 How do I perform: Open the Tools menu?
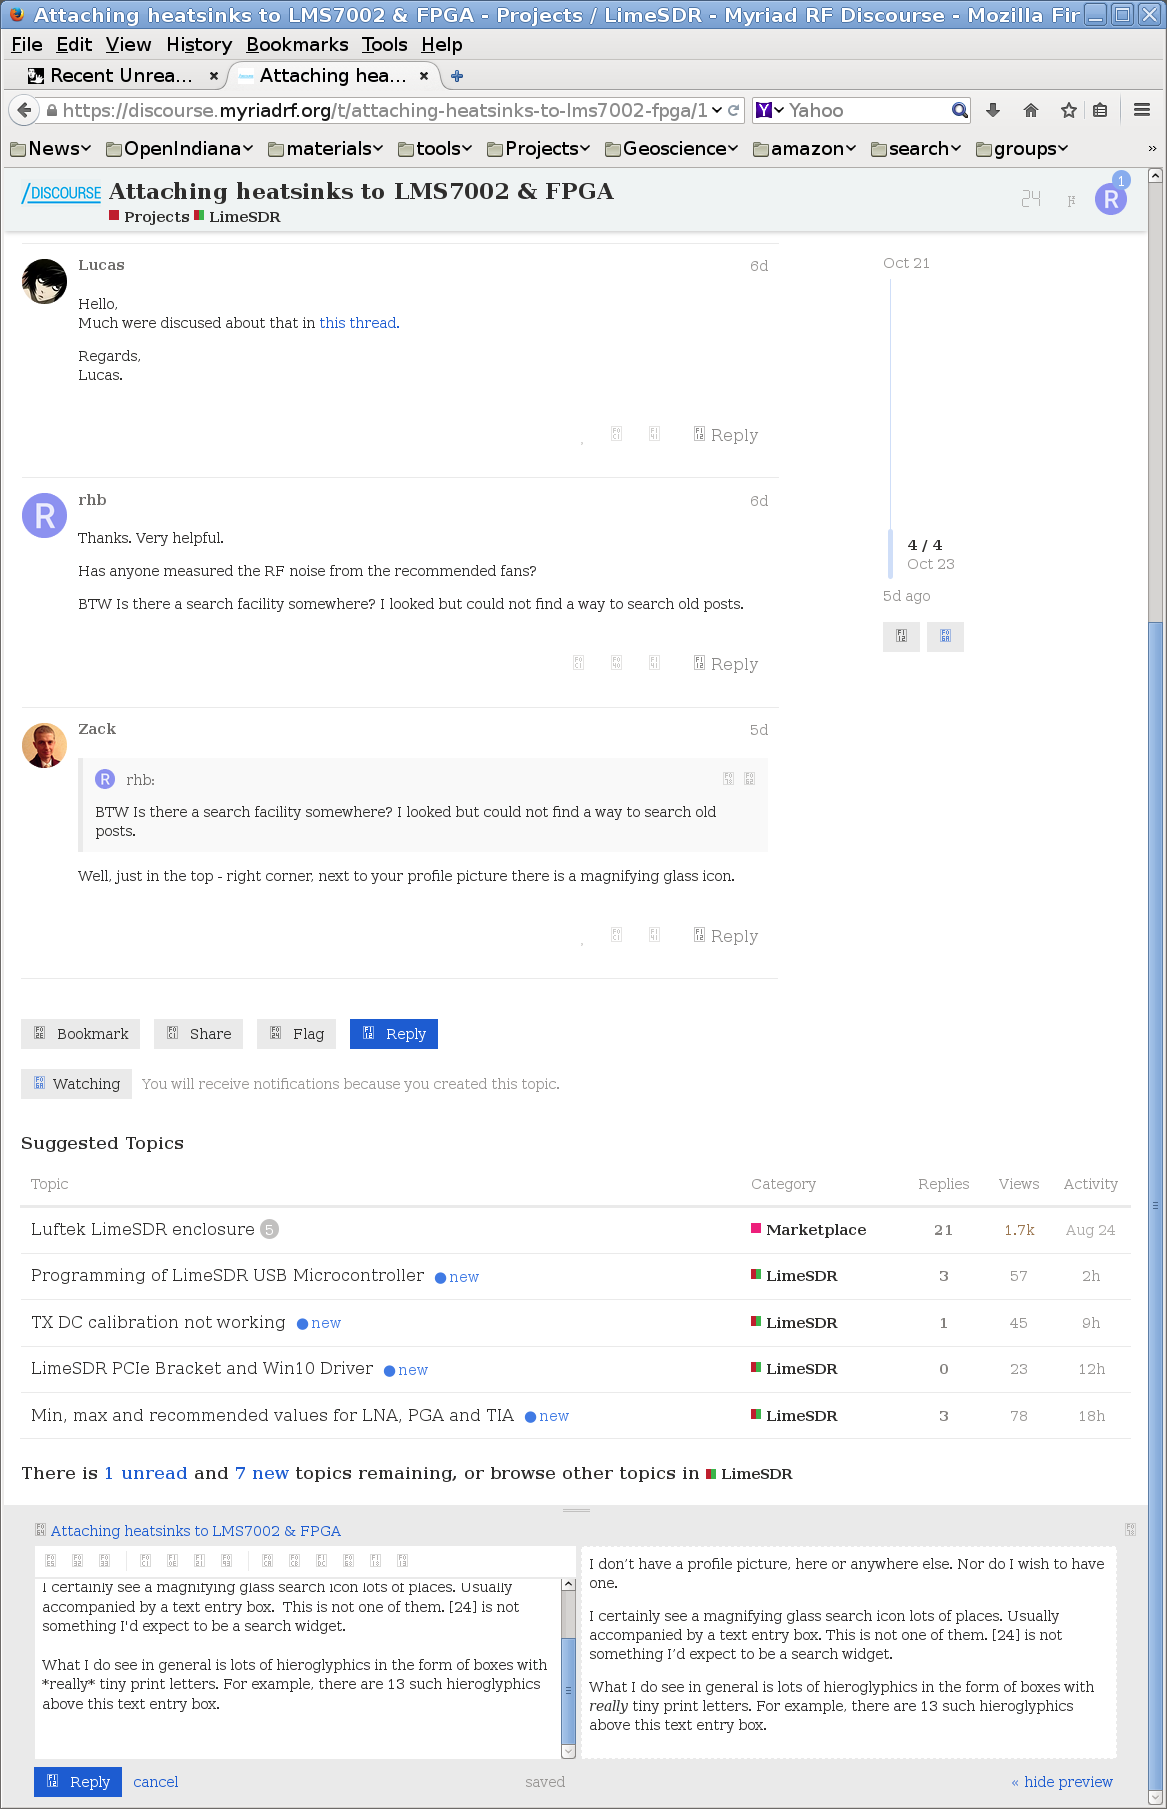pyautogui.click(x=385, y=45)
